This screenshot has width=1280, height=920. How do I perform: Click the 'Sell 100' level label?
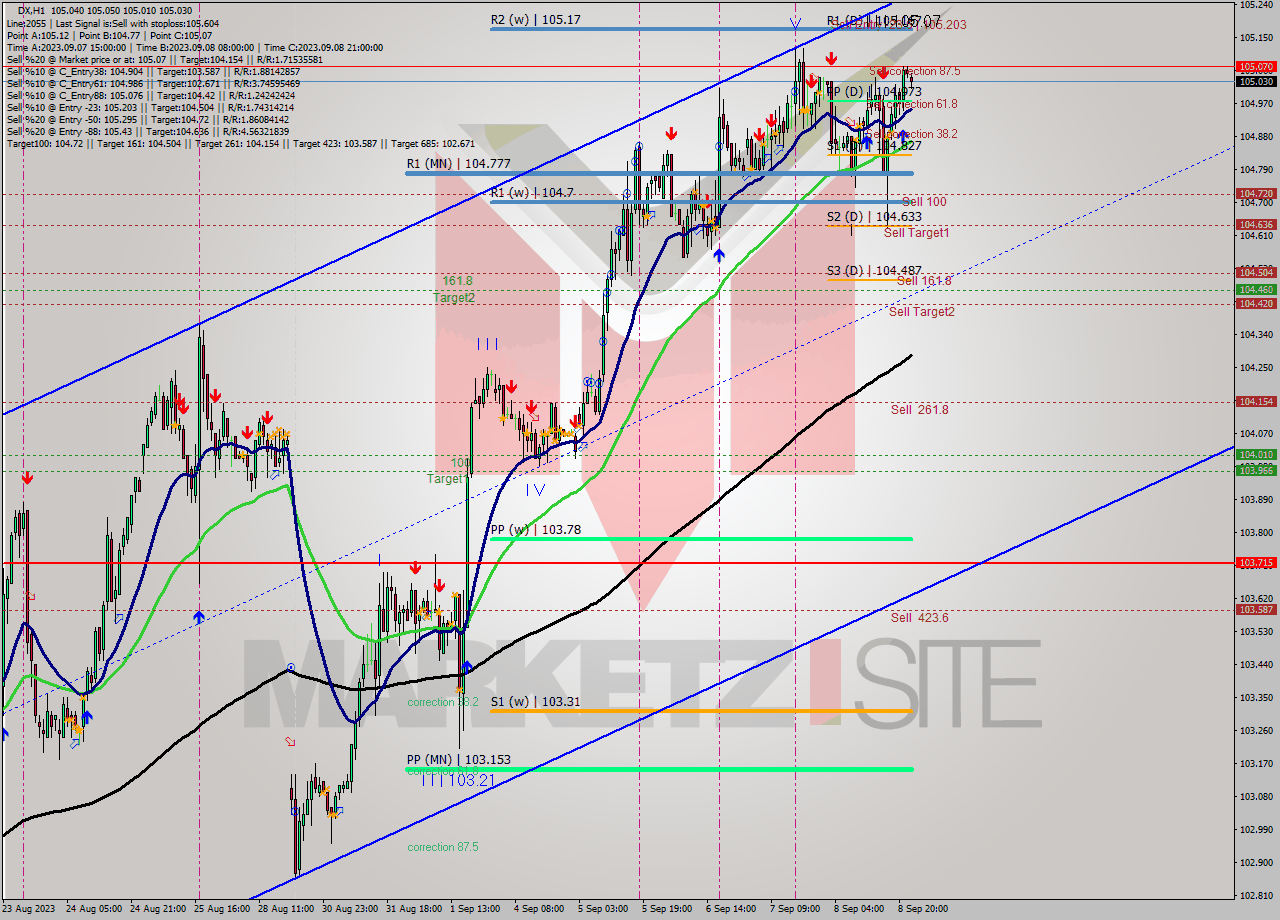pyautogui.click(x=924, y=202)
